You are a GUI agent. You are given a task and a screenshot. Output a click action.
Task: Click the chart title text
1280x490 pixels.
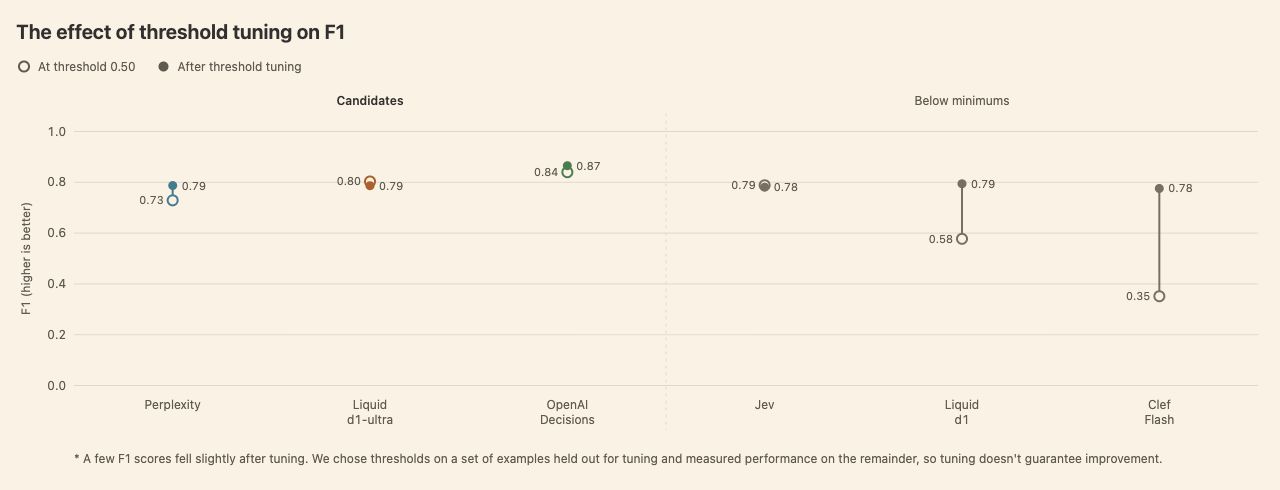pyautogui.click(x=181, y=32)
